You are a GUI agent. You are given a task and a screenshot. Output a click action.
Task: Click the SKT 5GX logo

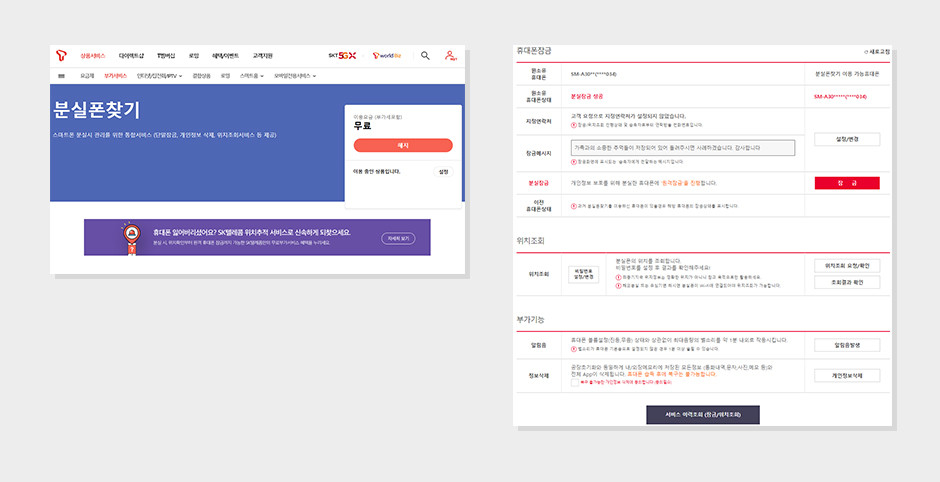(342, 56)
